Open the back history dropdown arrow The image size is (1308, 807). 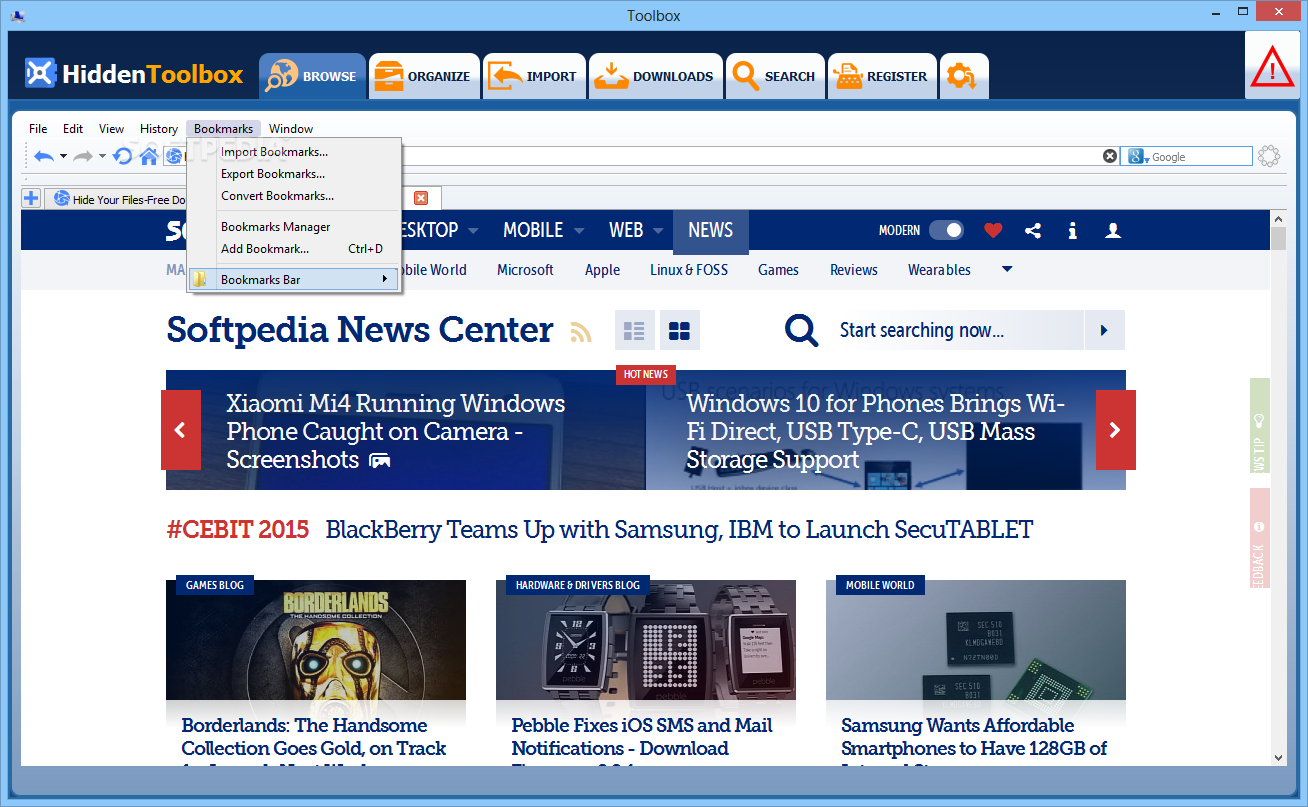(x=63, y=156)
